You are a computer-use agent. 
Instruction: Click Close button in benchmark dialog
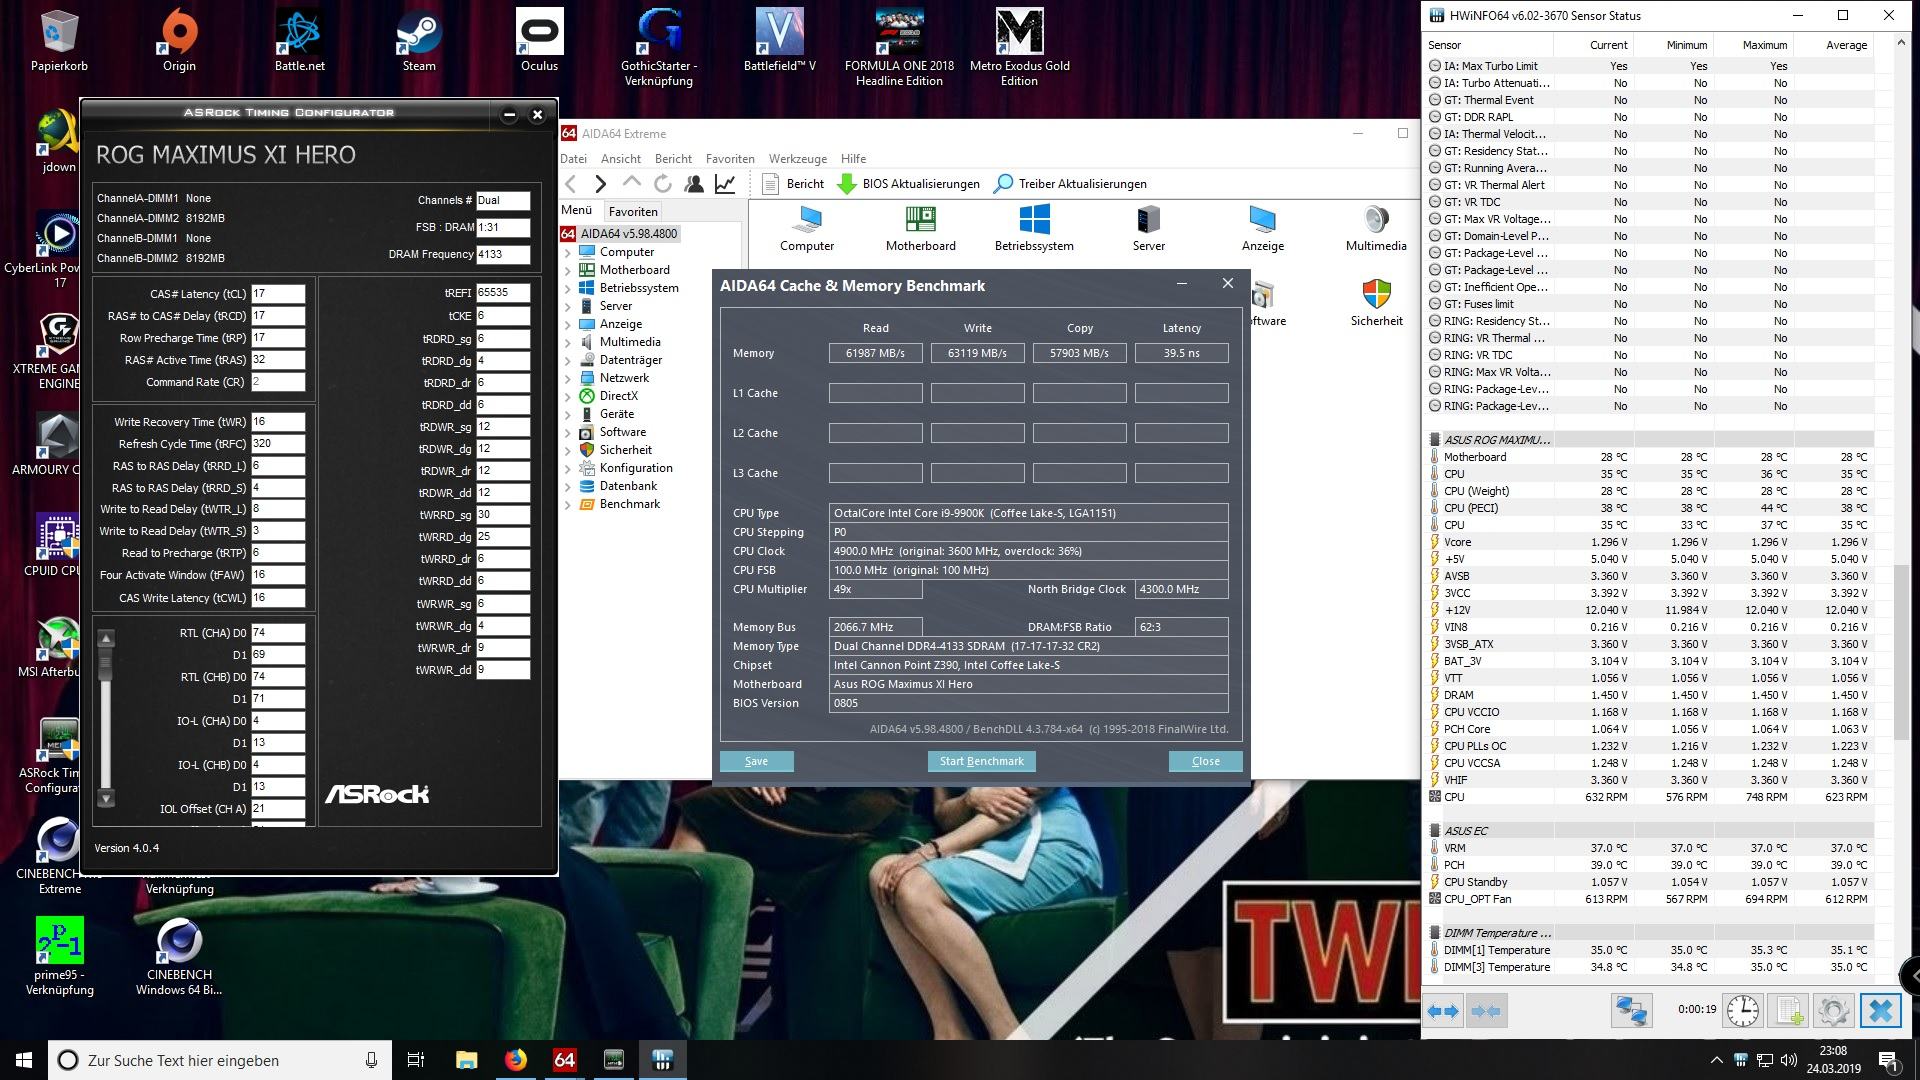click(1205, 761)
